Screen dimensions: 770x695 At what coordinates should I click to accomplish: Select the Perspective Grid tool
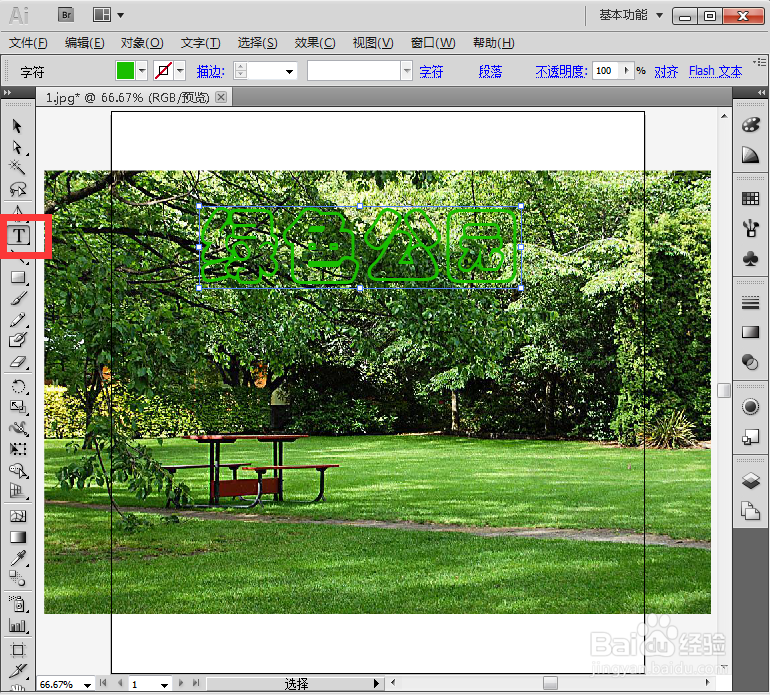tap(18, 491)
